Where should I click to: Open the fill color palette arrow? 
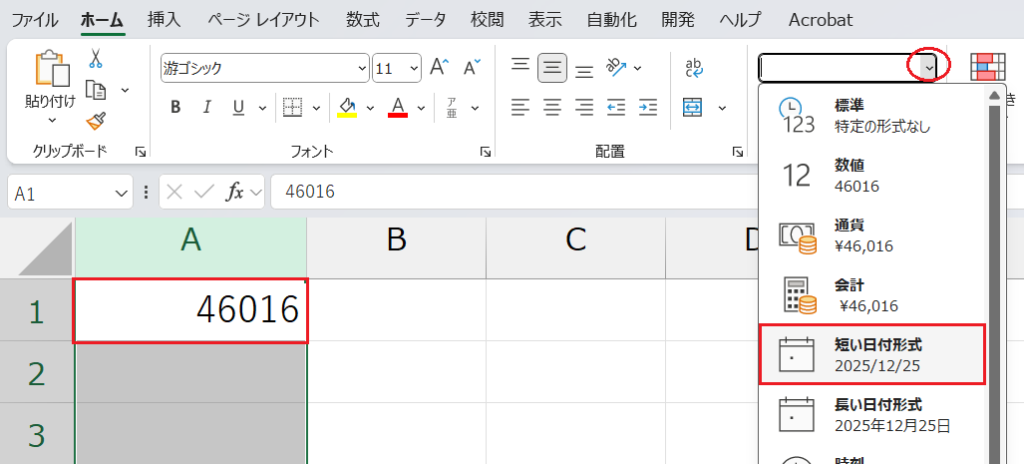tap(370, 108)
